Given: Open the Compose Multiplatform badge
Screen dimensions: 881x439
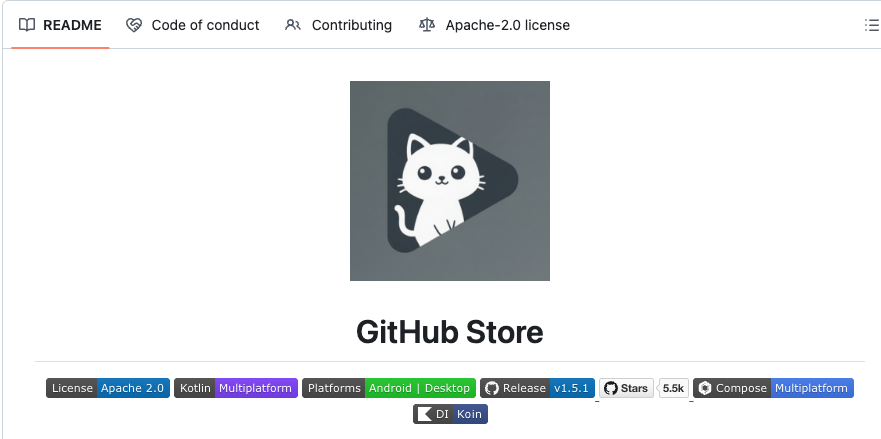Looking at the screenshot, I should click(x=774, y=388).
